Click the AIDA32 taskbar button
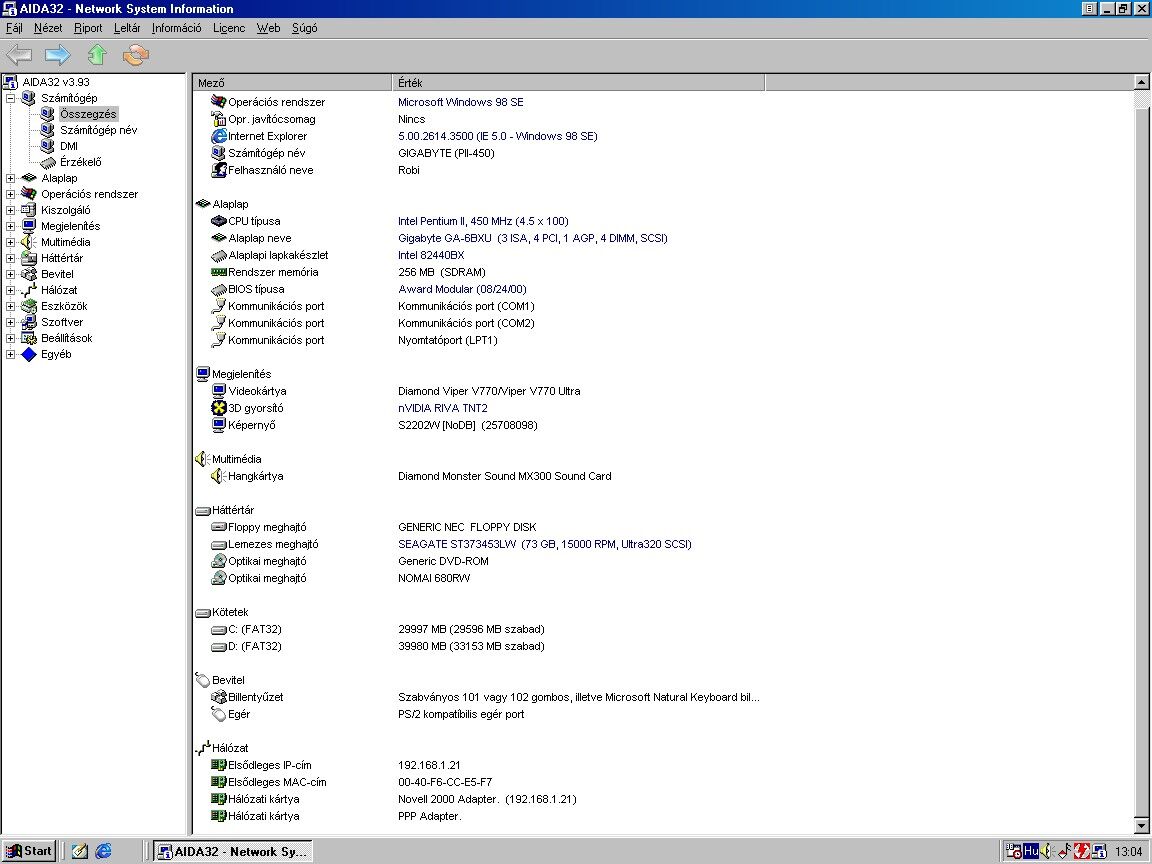This screenshot has width=1152, height=864. coord(233,852)
